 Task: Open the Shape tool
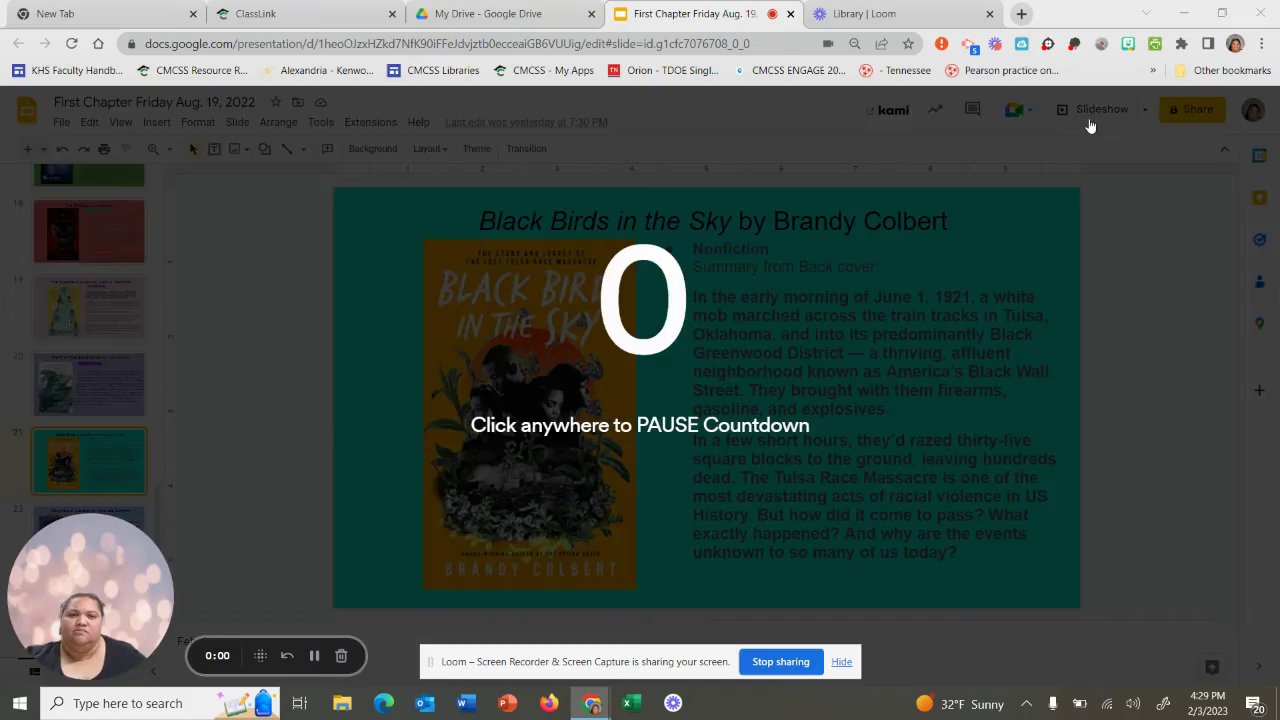[x=264, y=149]
